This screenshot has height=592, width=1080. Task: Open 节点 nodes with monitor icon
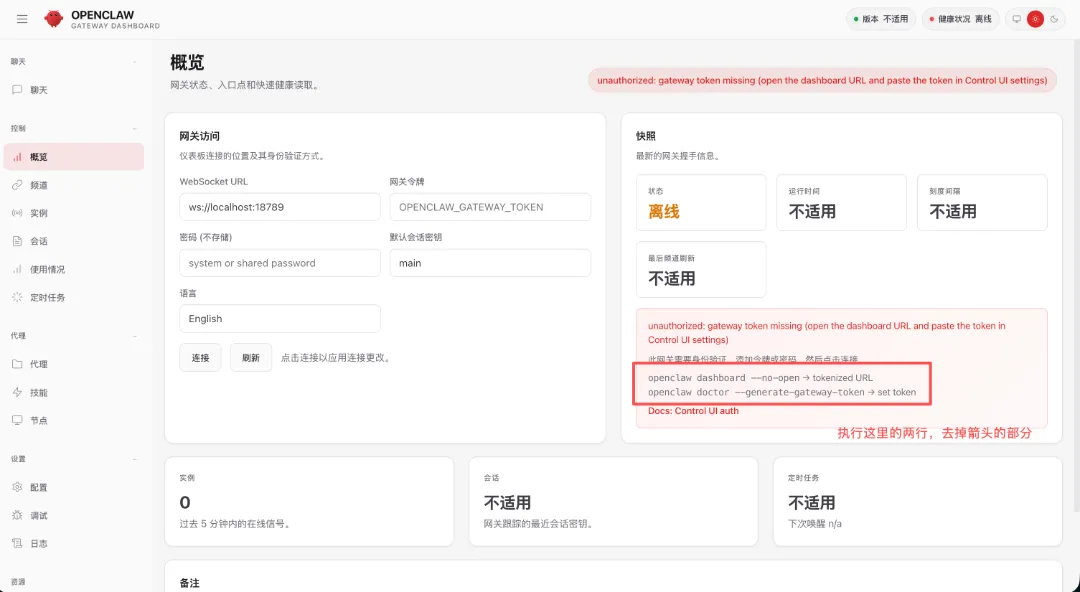coord(74,420)
